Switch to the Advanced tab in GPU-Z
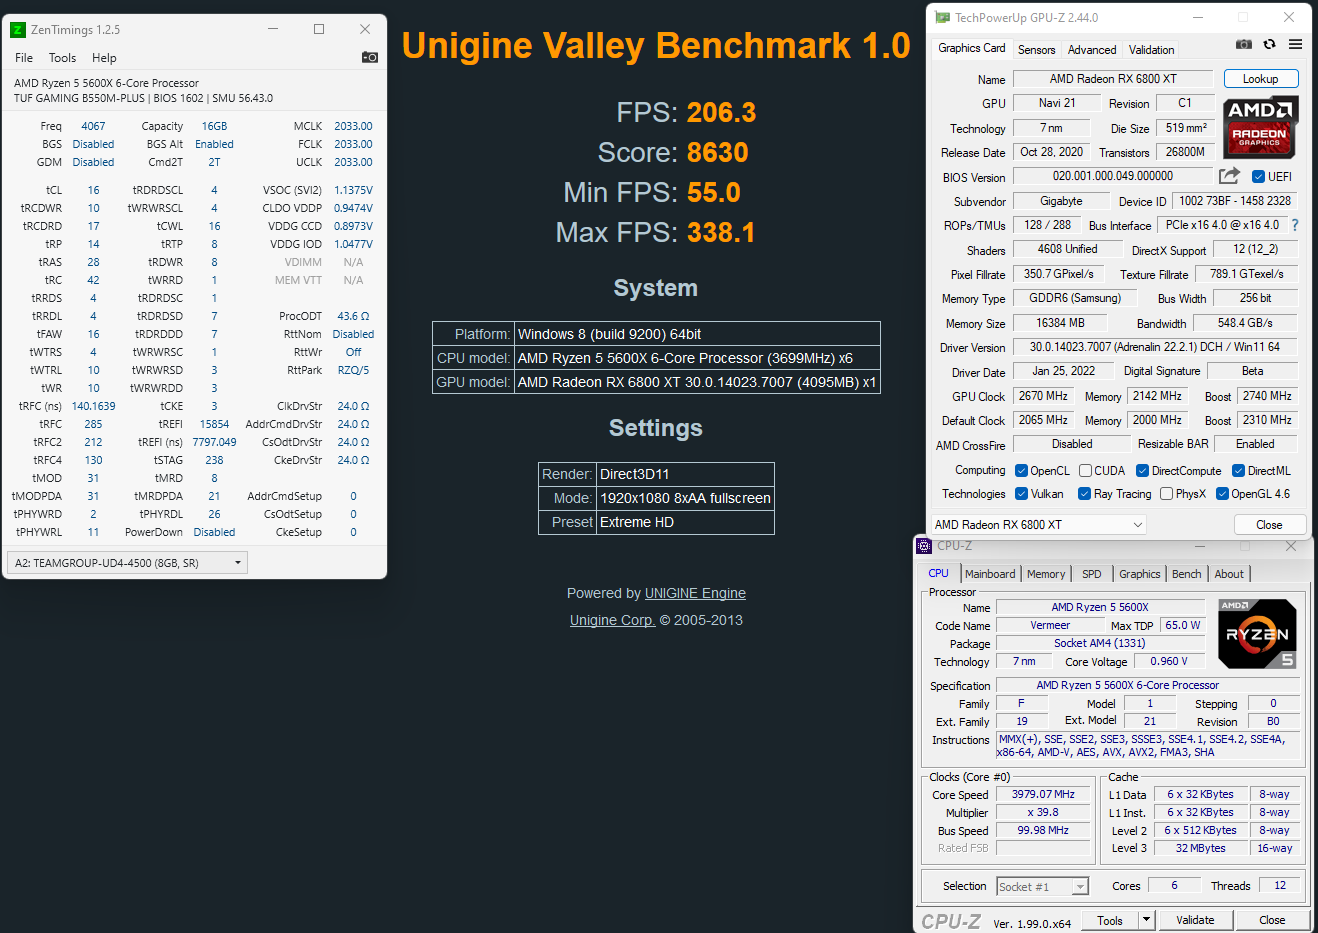 click(x=1092, y=50)
